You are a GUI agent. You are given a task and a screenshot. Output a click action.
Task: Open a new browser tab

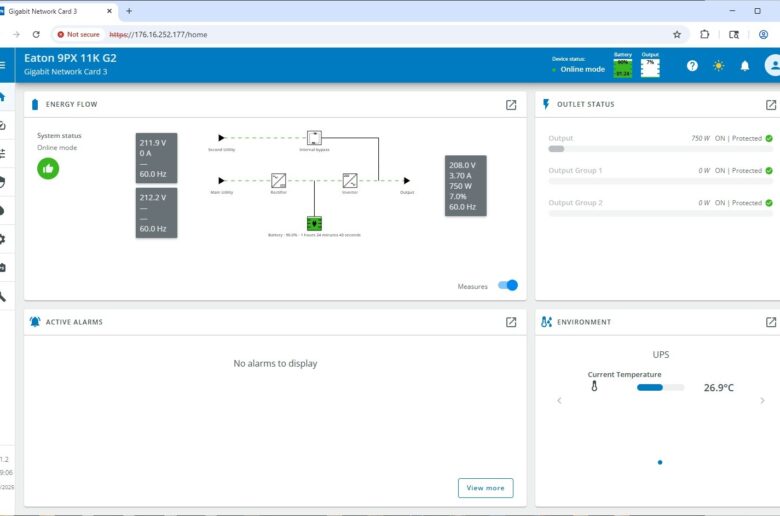[128, 11]
